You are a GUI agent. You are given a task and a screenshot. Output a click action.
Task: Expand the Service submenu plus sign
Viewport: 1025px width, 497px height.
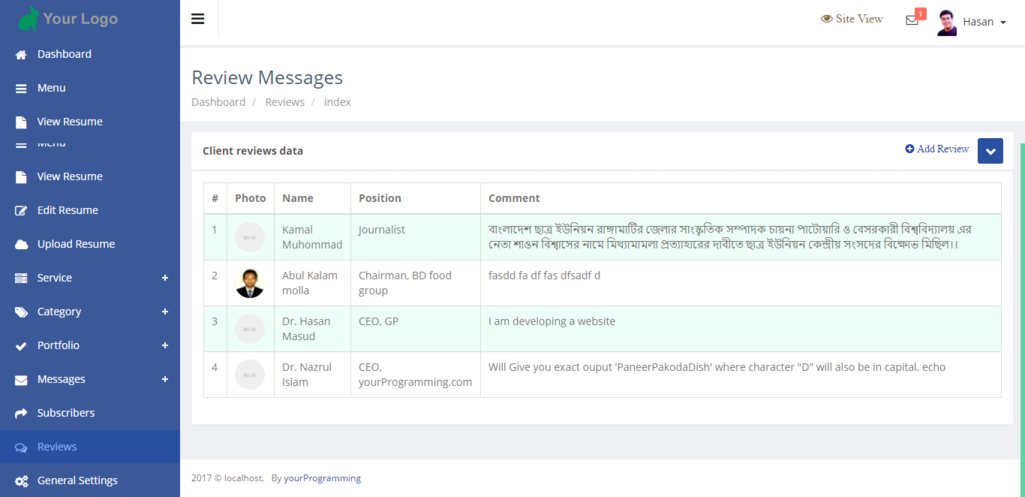[x=165, y=278]
